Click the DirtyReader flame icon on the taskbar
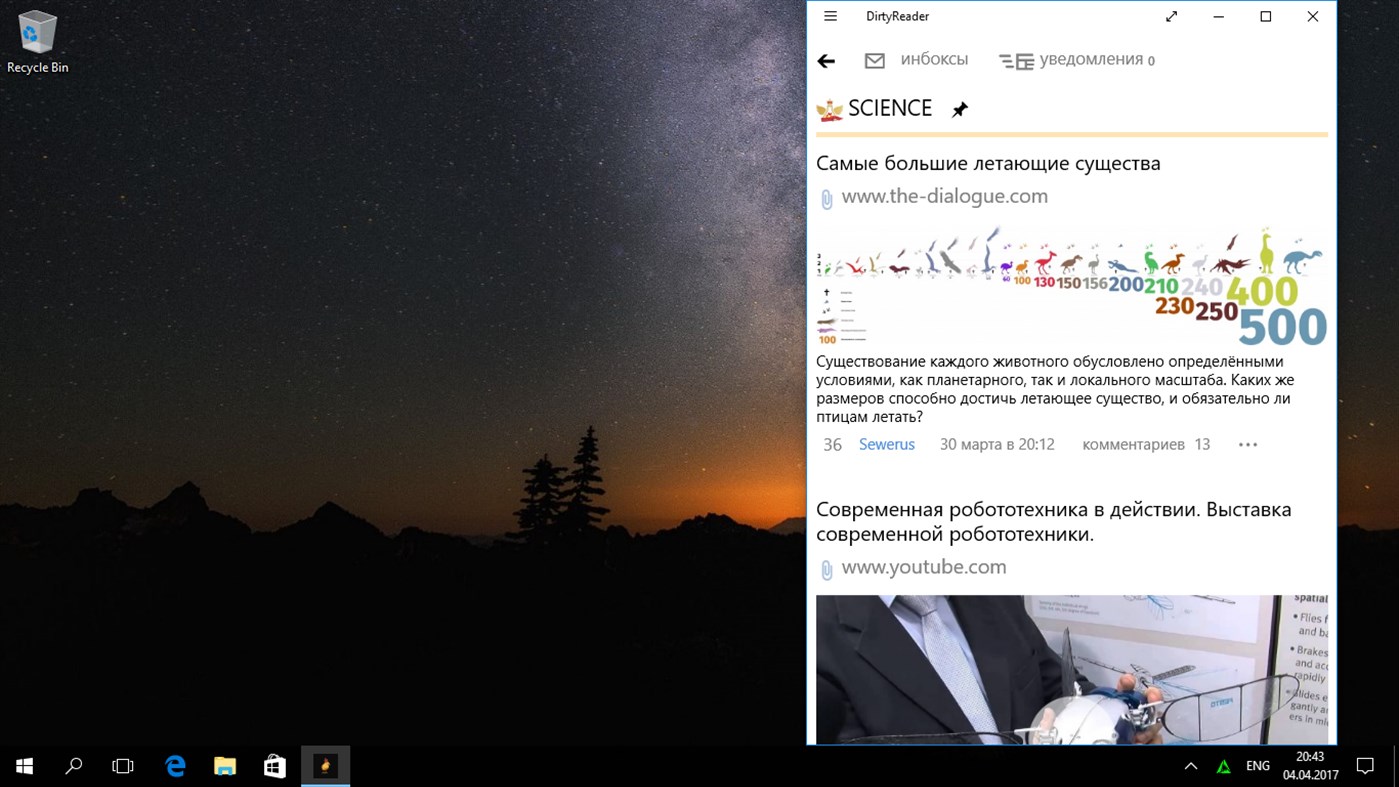1399x787 pixels. point(325,765)
